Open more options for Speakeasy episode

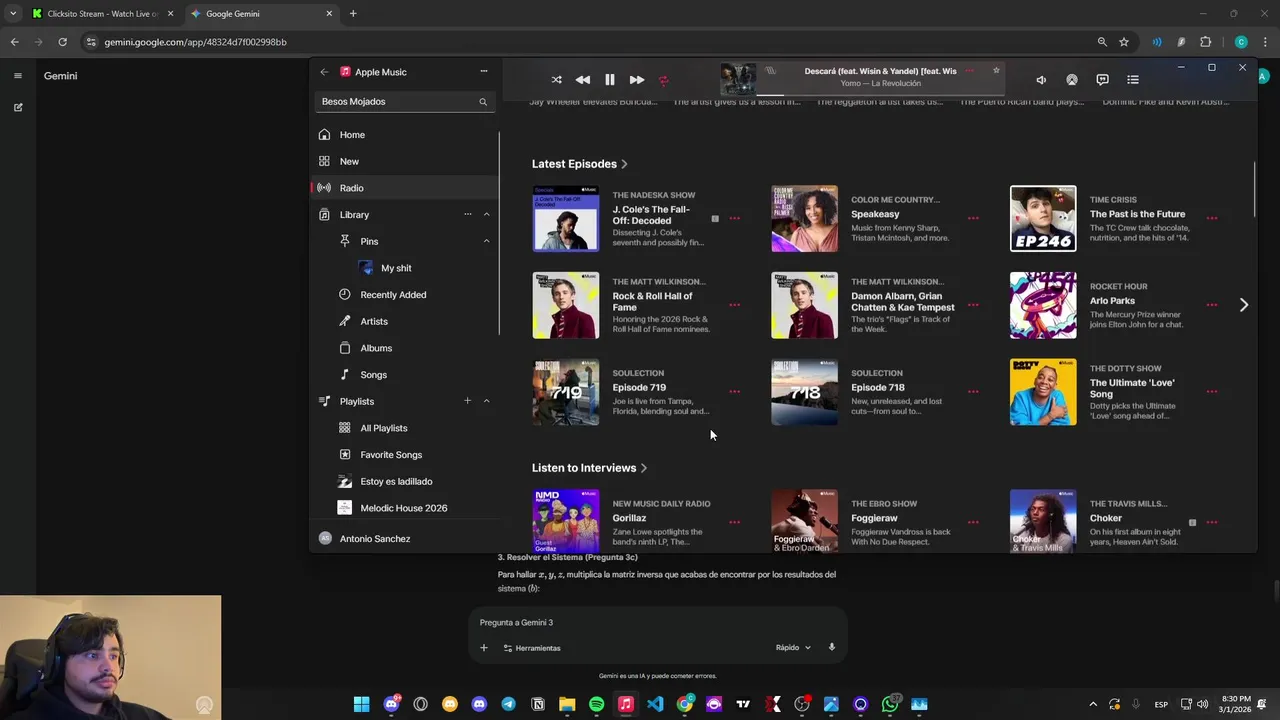pos(973,218)
